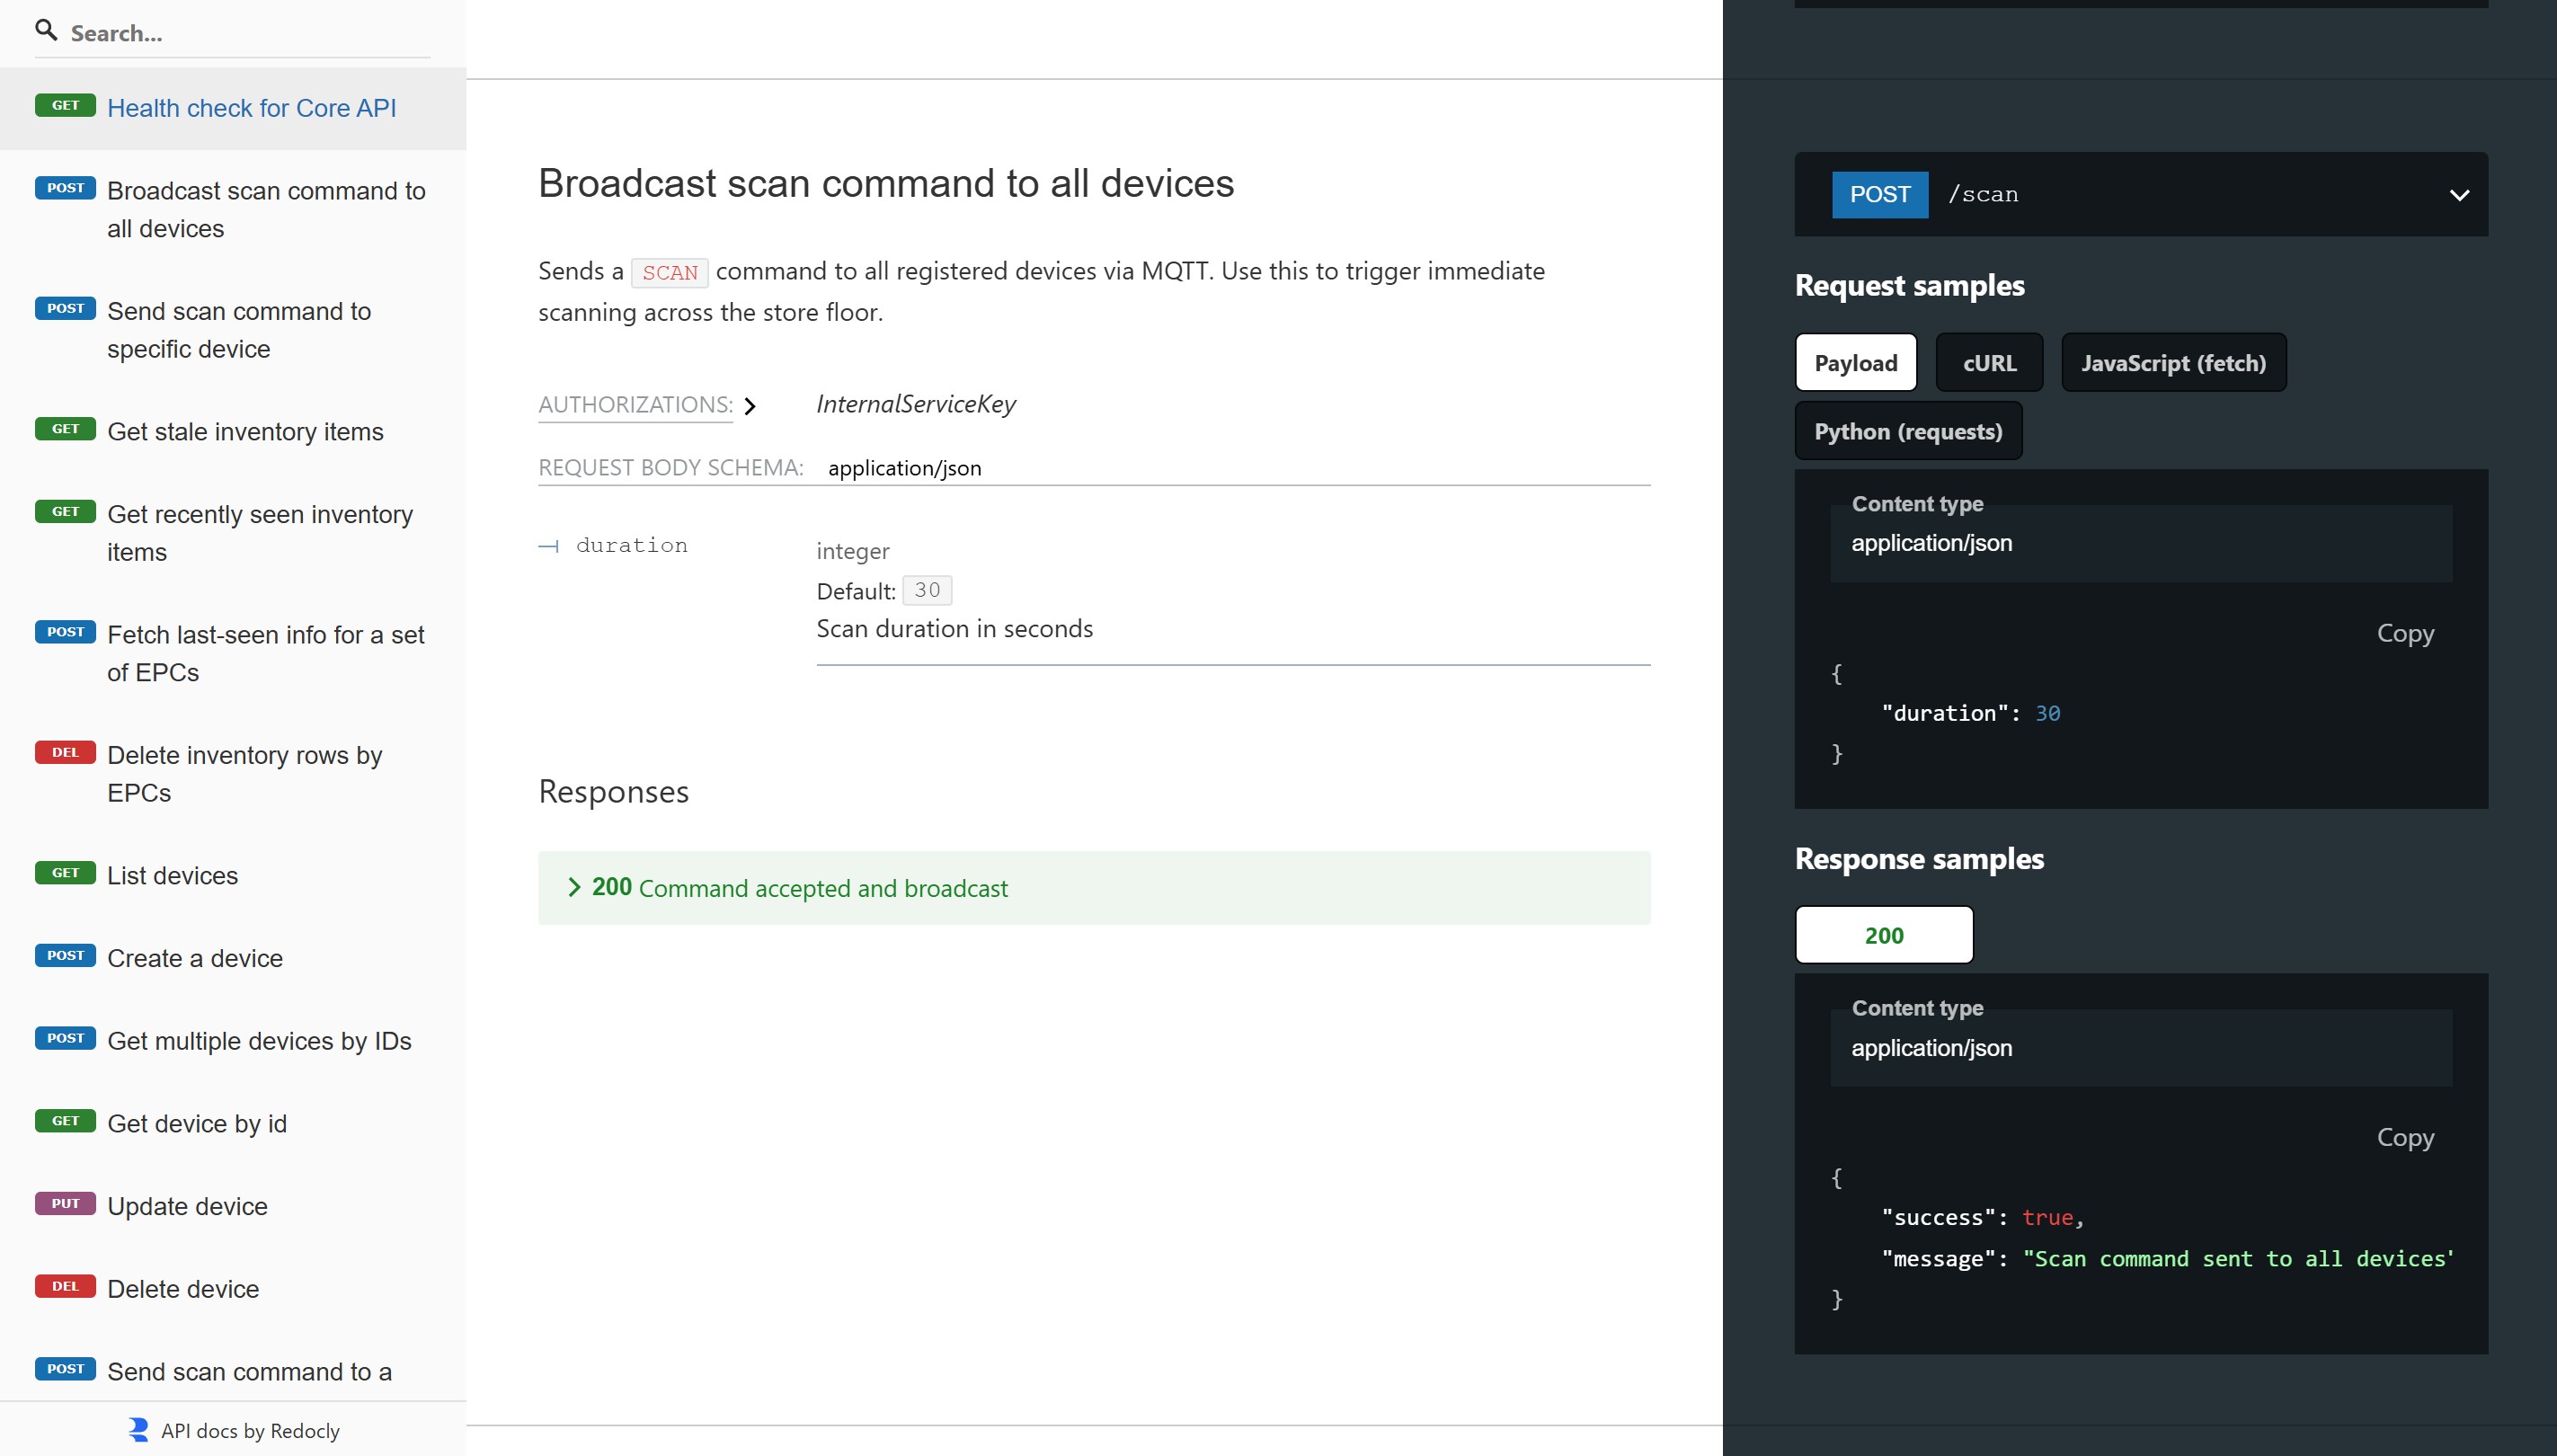
Task: Open Send scan command to specific device
Action: 233,330
